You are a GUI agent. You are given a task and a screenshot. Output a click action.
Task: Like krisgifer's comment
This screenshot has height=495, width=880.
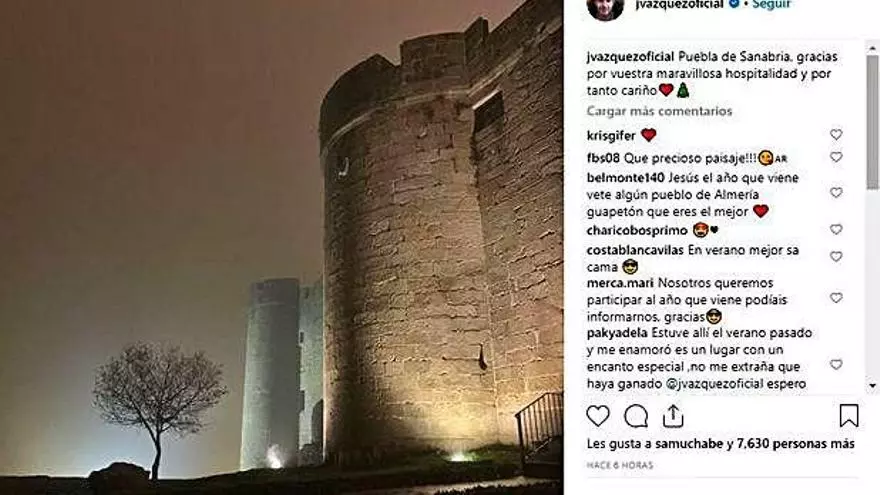(836, 135)
